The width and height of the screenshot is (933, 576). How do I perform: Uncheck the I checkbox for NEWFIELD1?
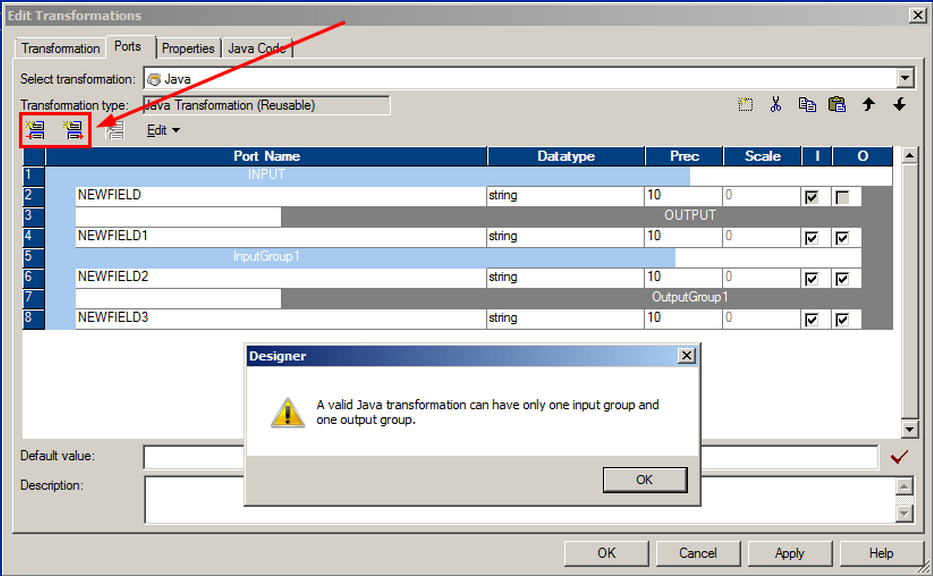[812, 237]
